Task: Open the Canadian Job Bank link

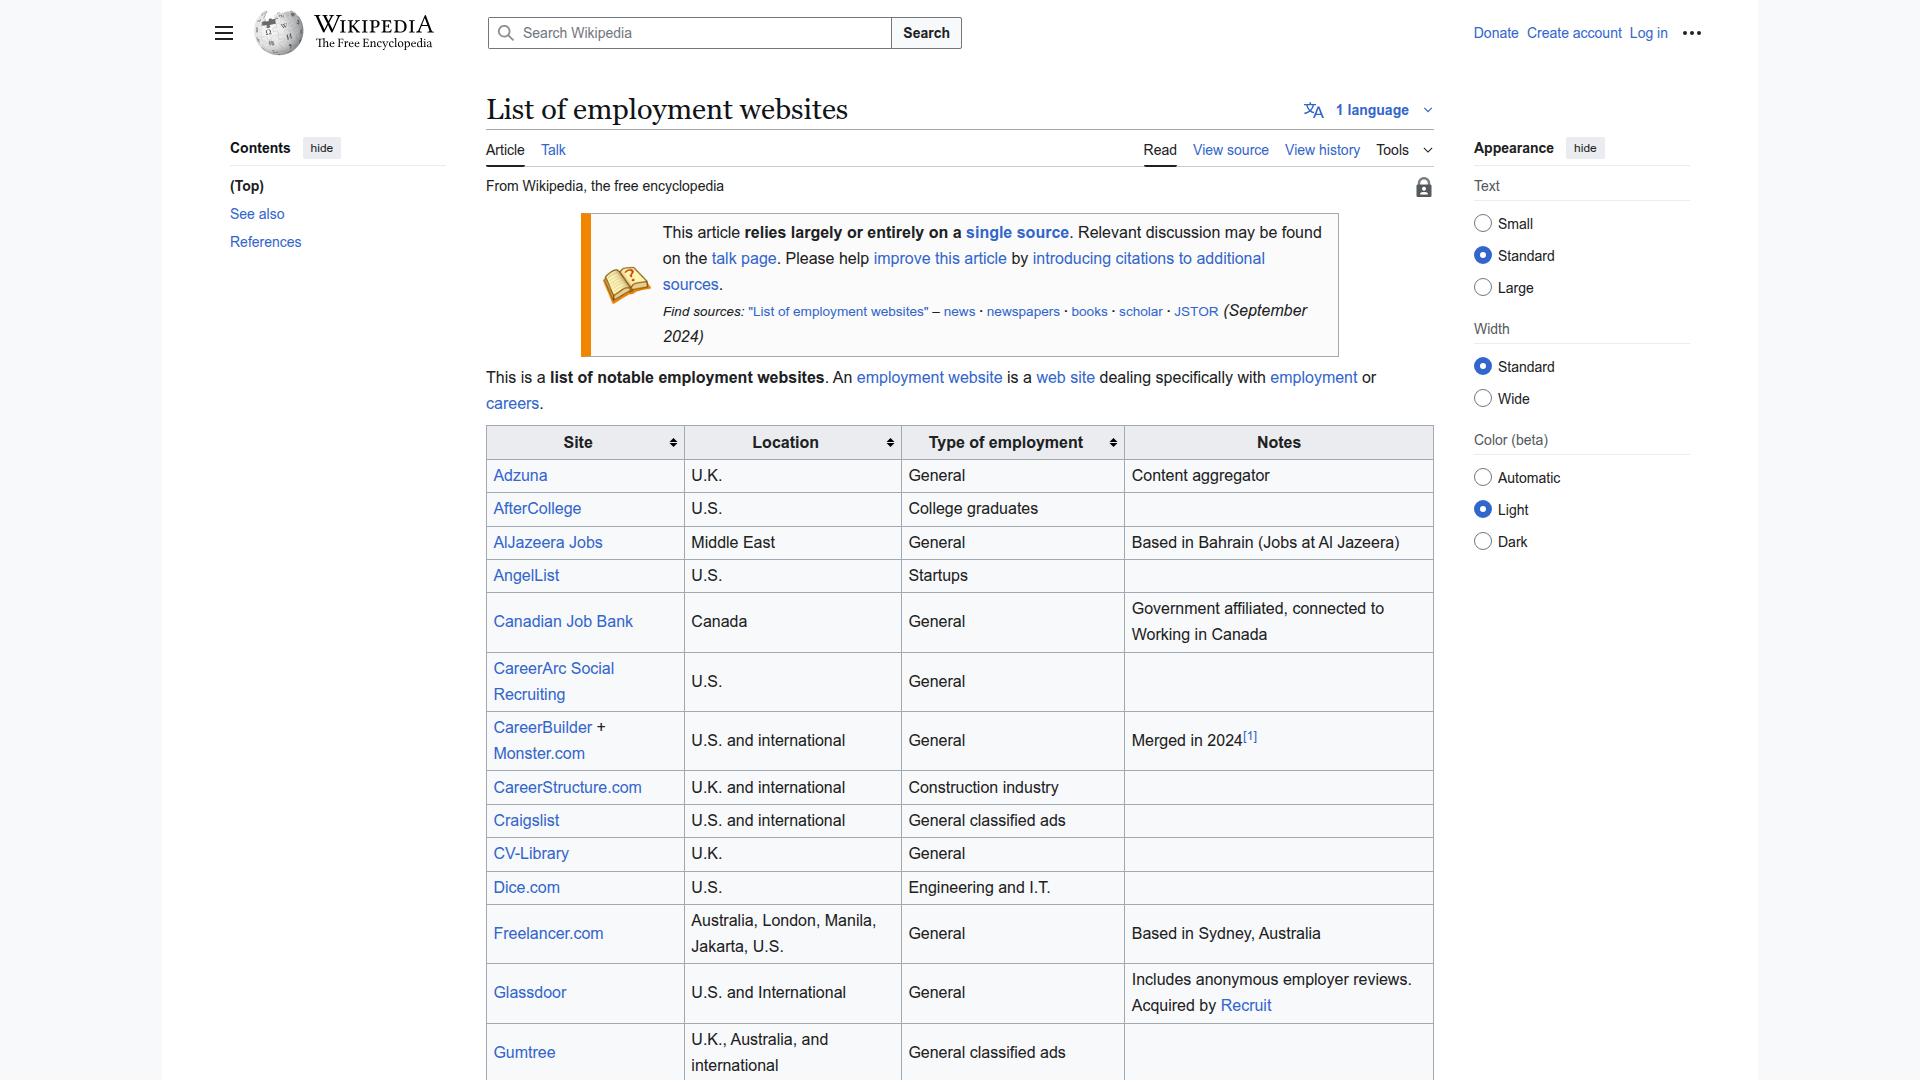Action: 563,622
